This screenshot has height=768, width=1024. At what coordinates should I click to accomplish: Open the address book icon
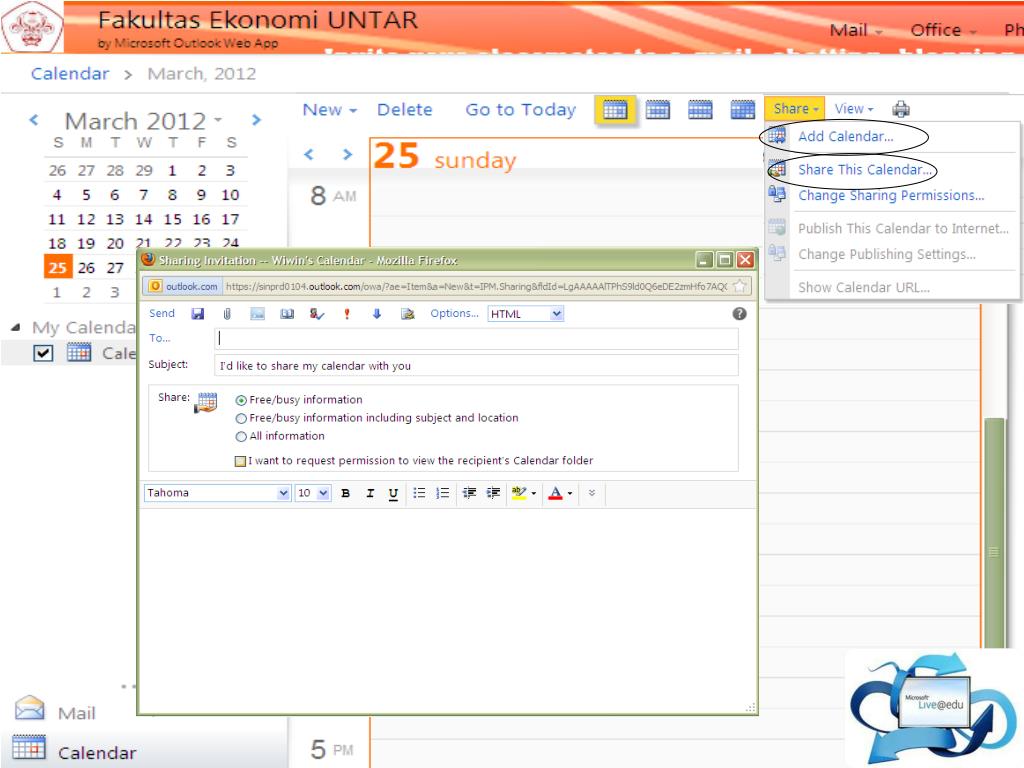click(287, 314)
